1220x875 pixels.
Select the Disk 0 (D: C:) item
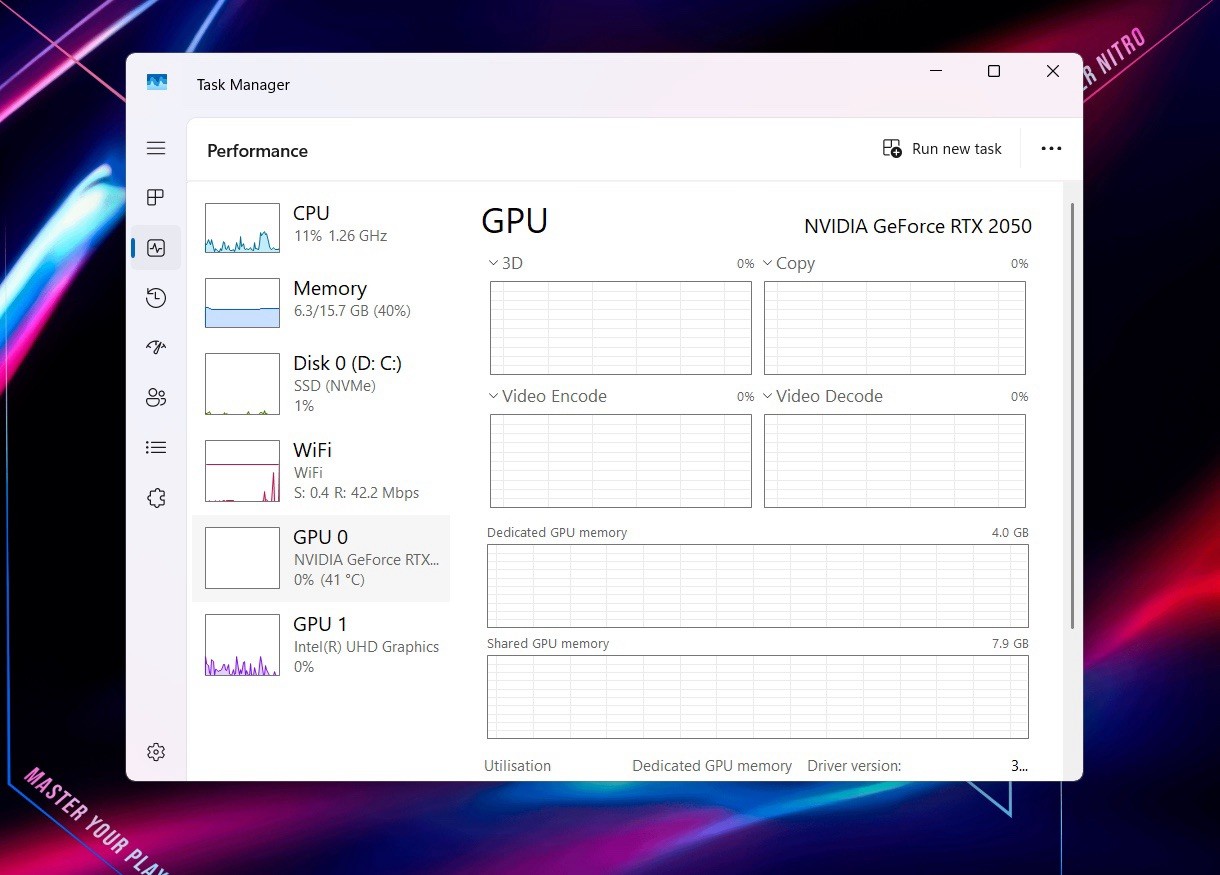[x=321, y=384]
